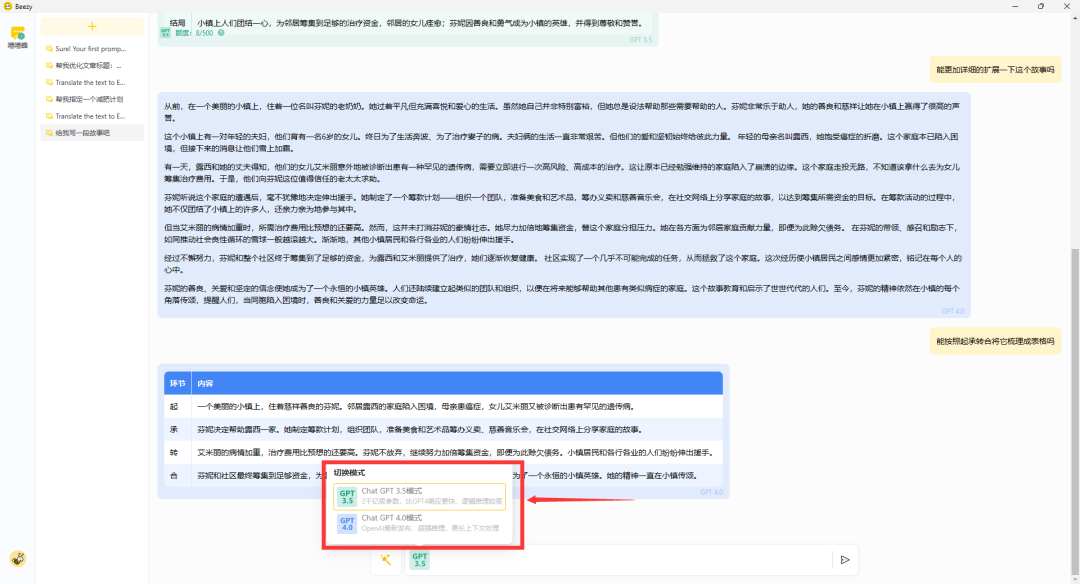The image size is (1080, 584).
Task: Click the 能按照起承转合梳理成表格 suggestion
Action: pyautogui.click(x=996, y=341)
